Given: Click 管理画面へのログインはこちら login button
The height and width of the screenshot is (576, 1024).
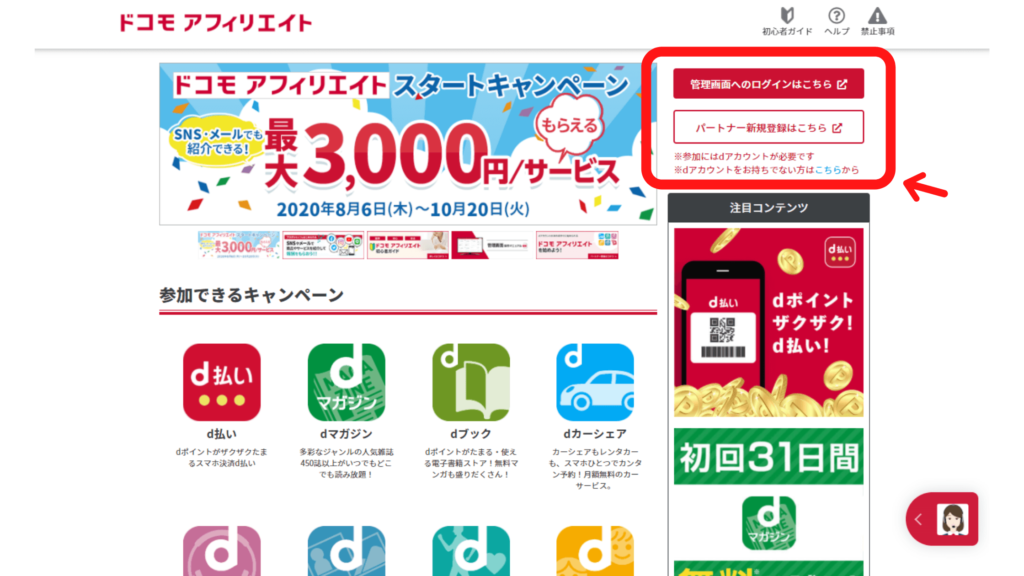Looking at the screenshot, I should [x=769, y=84].
